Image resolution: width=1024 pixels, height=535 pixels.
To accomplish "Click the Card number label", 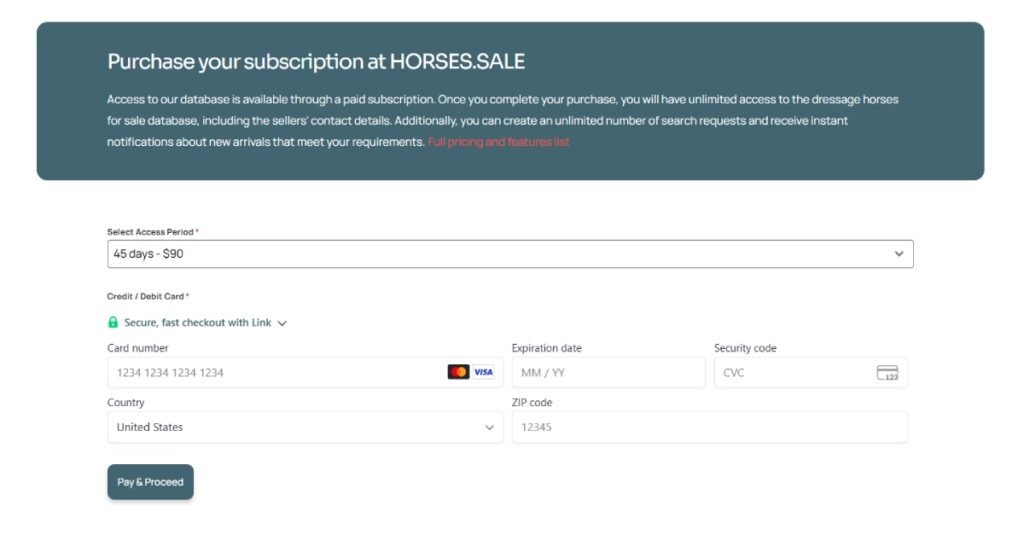I will [138, 348].
